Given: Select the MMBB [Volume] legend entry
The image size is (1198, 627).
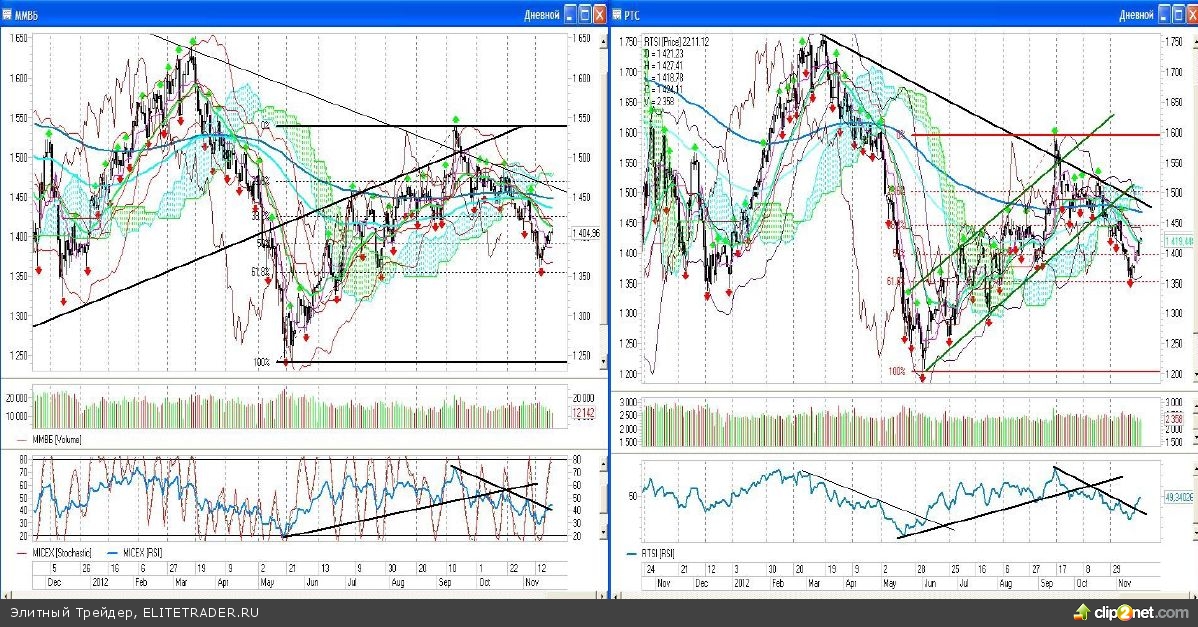Looking at the screenshot, I should [x=58, y=439].
